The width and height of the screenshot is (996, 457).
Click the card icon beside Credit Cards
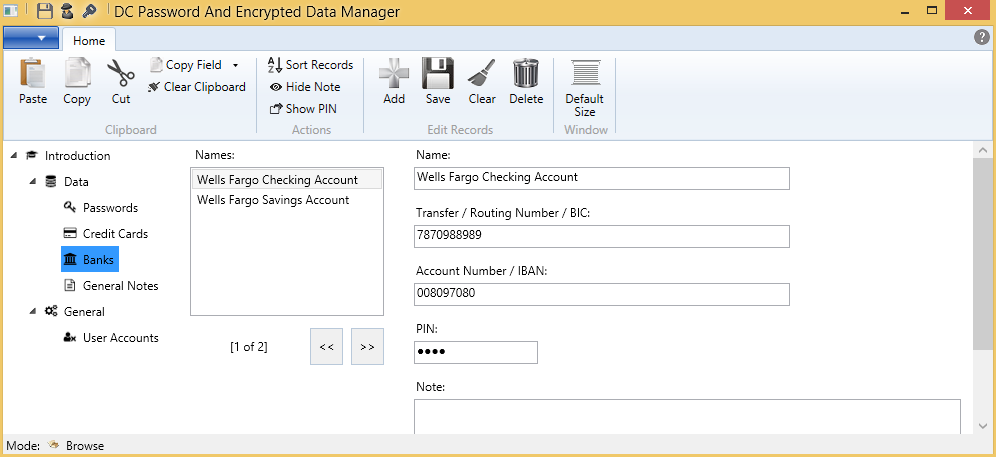pyautogui.click(x=70, y=233)
